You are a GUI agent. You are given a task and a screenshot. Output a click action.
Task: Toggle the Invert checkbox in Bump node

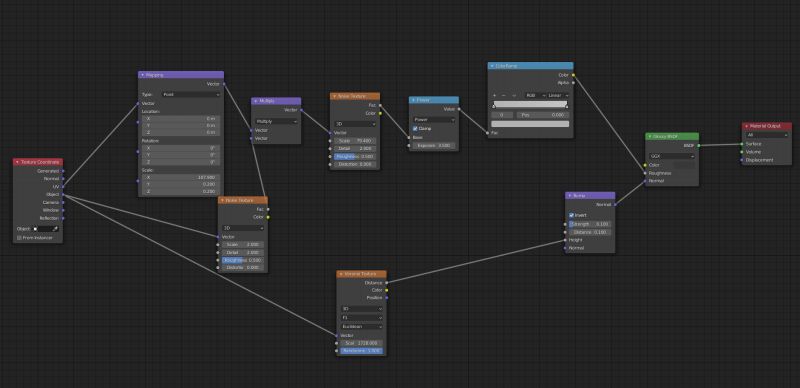571,215
